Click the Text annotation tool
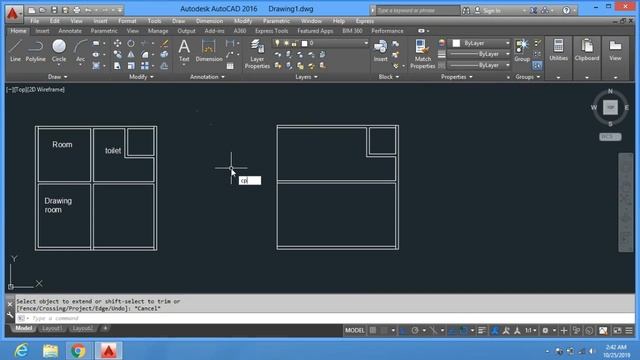This screenshot has width=640, height=360. (184, 51)
